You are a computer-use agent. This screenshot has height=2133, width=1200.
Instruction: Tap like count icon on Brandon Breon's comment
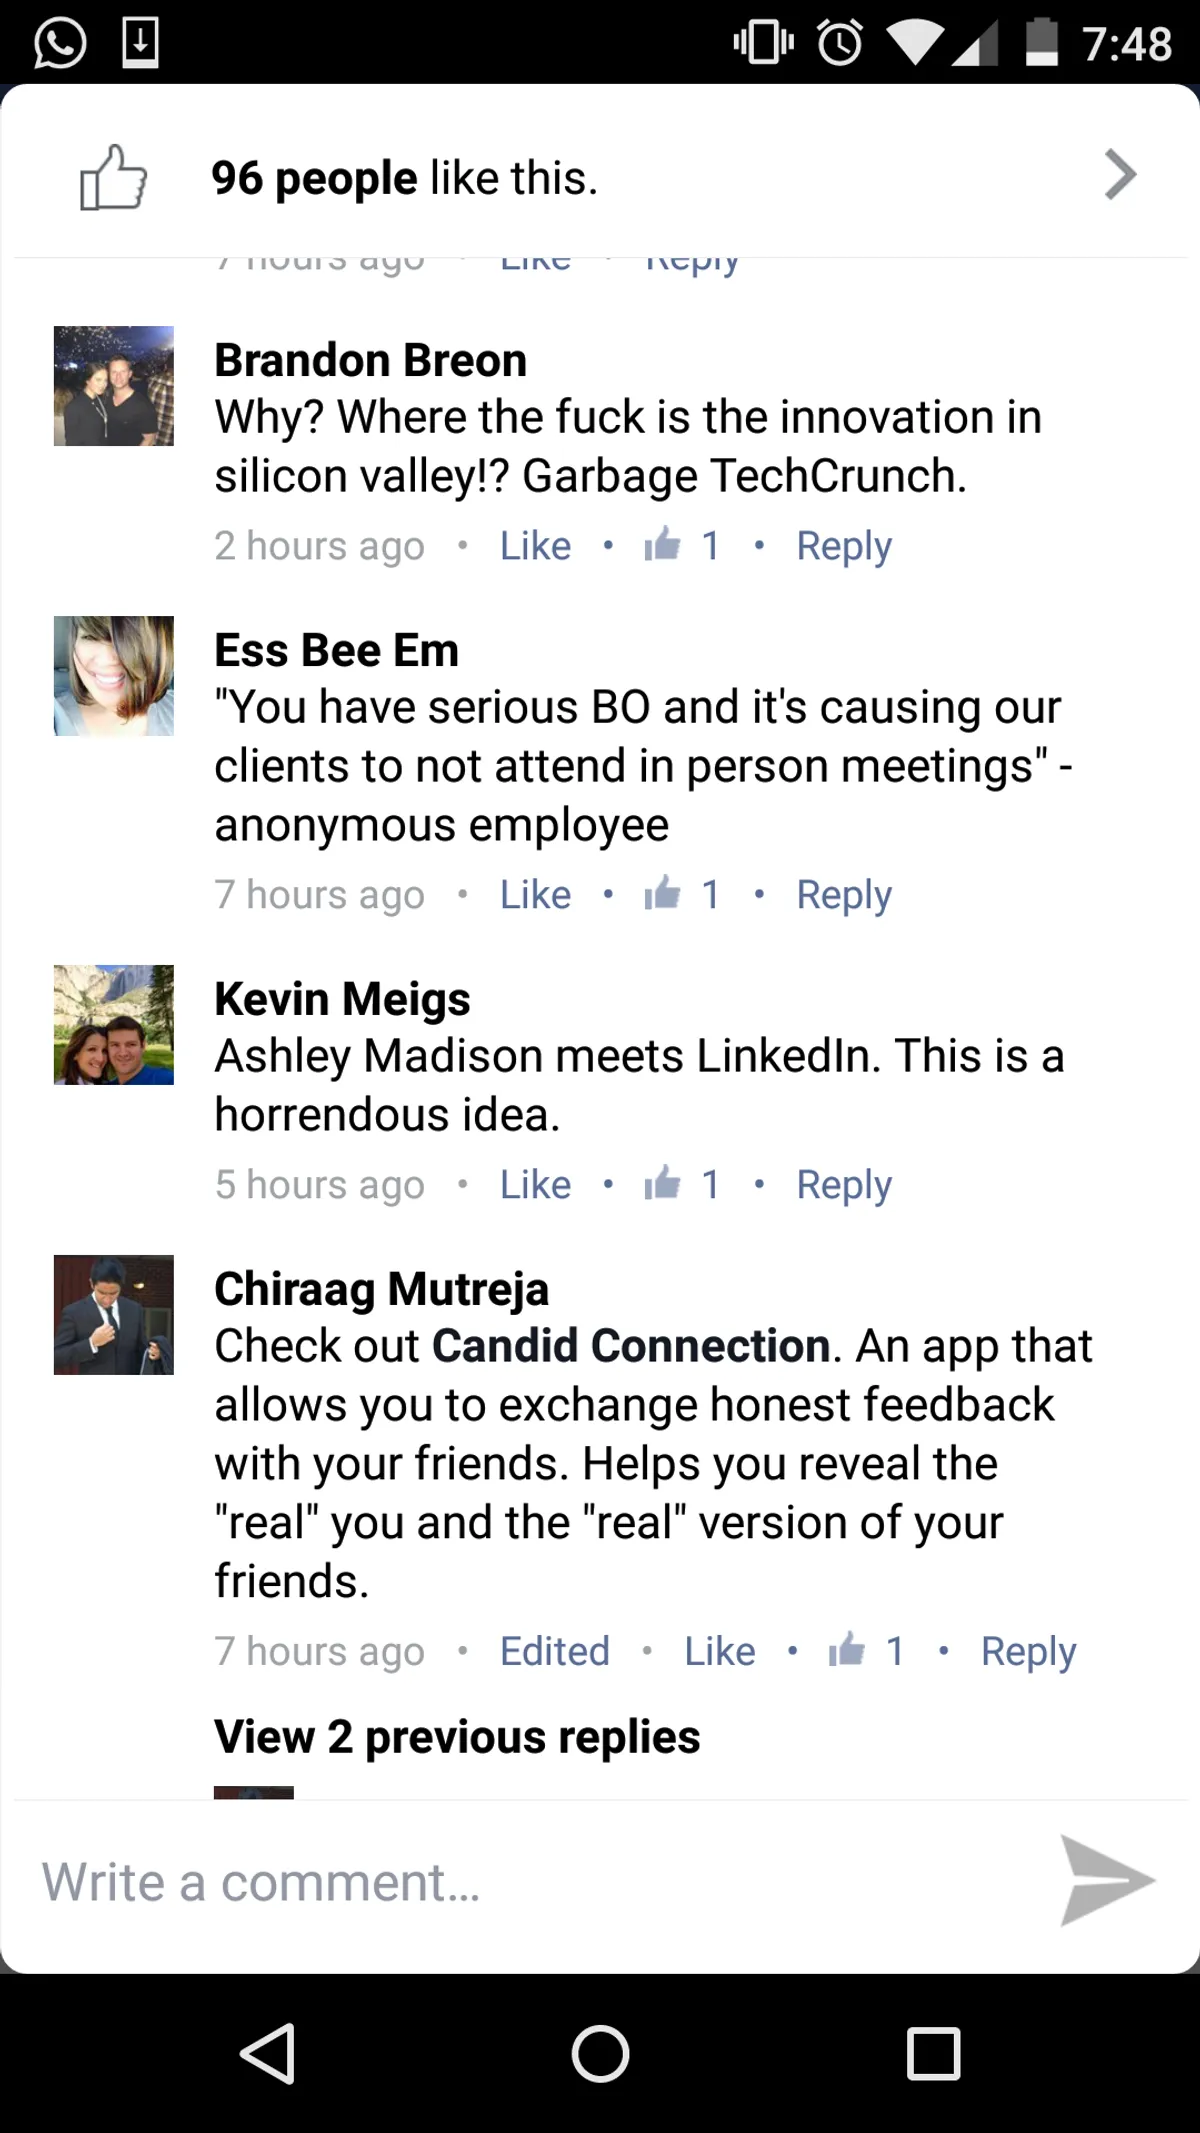click(662, 546)
